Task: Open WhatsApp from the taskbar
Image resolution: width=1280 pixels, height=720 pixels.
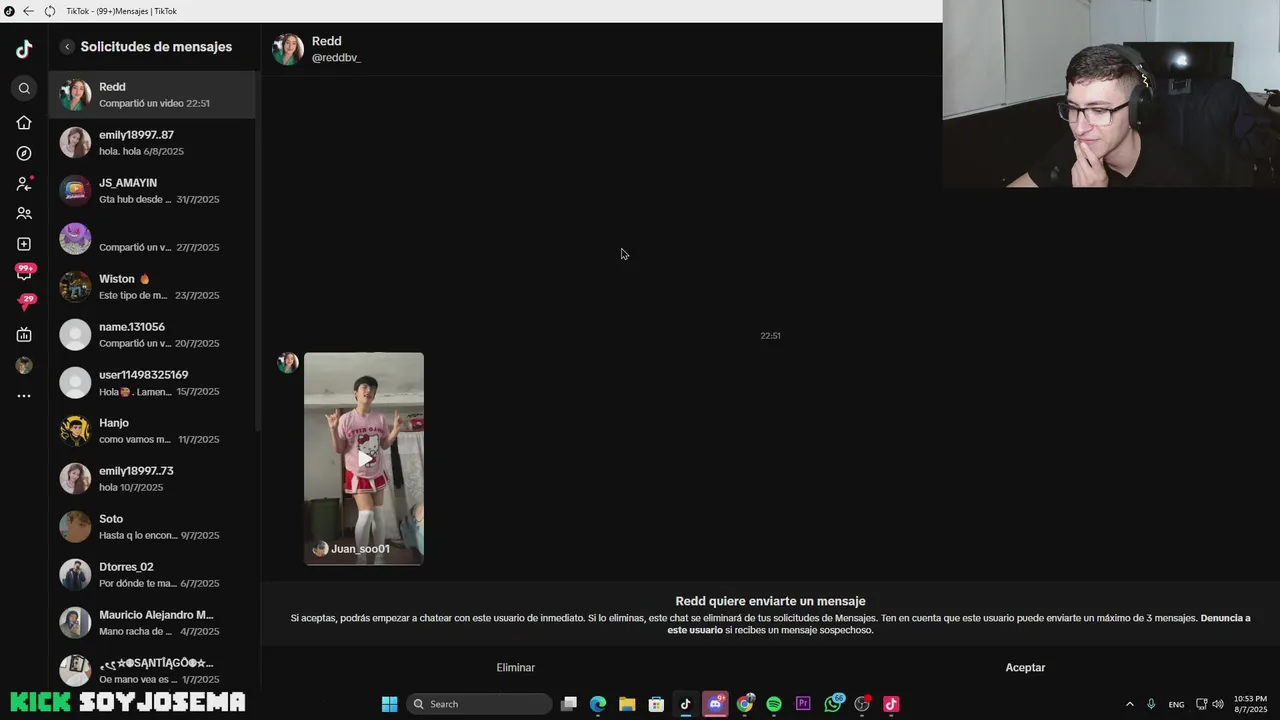Action: click(833, 704)
